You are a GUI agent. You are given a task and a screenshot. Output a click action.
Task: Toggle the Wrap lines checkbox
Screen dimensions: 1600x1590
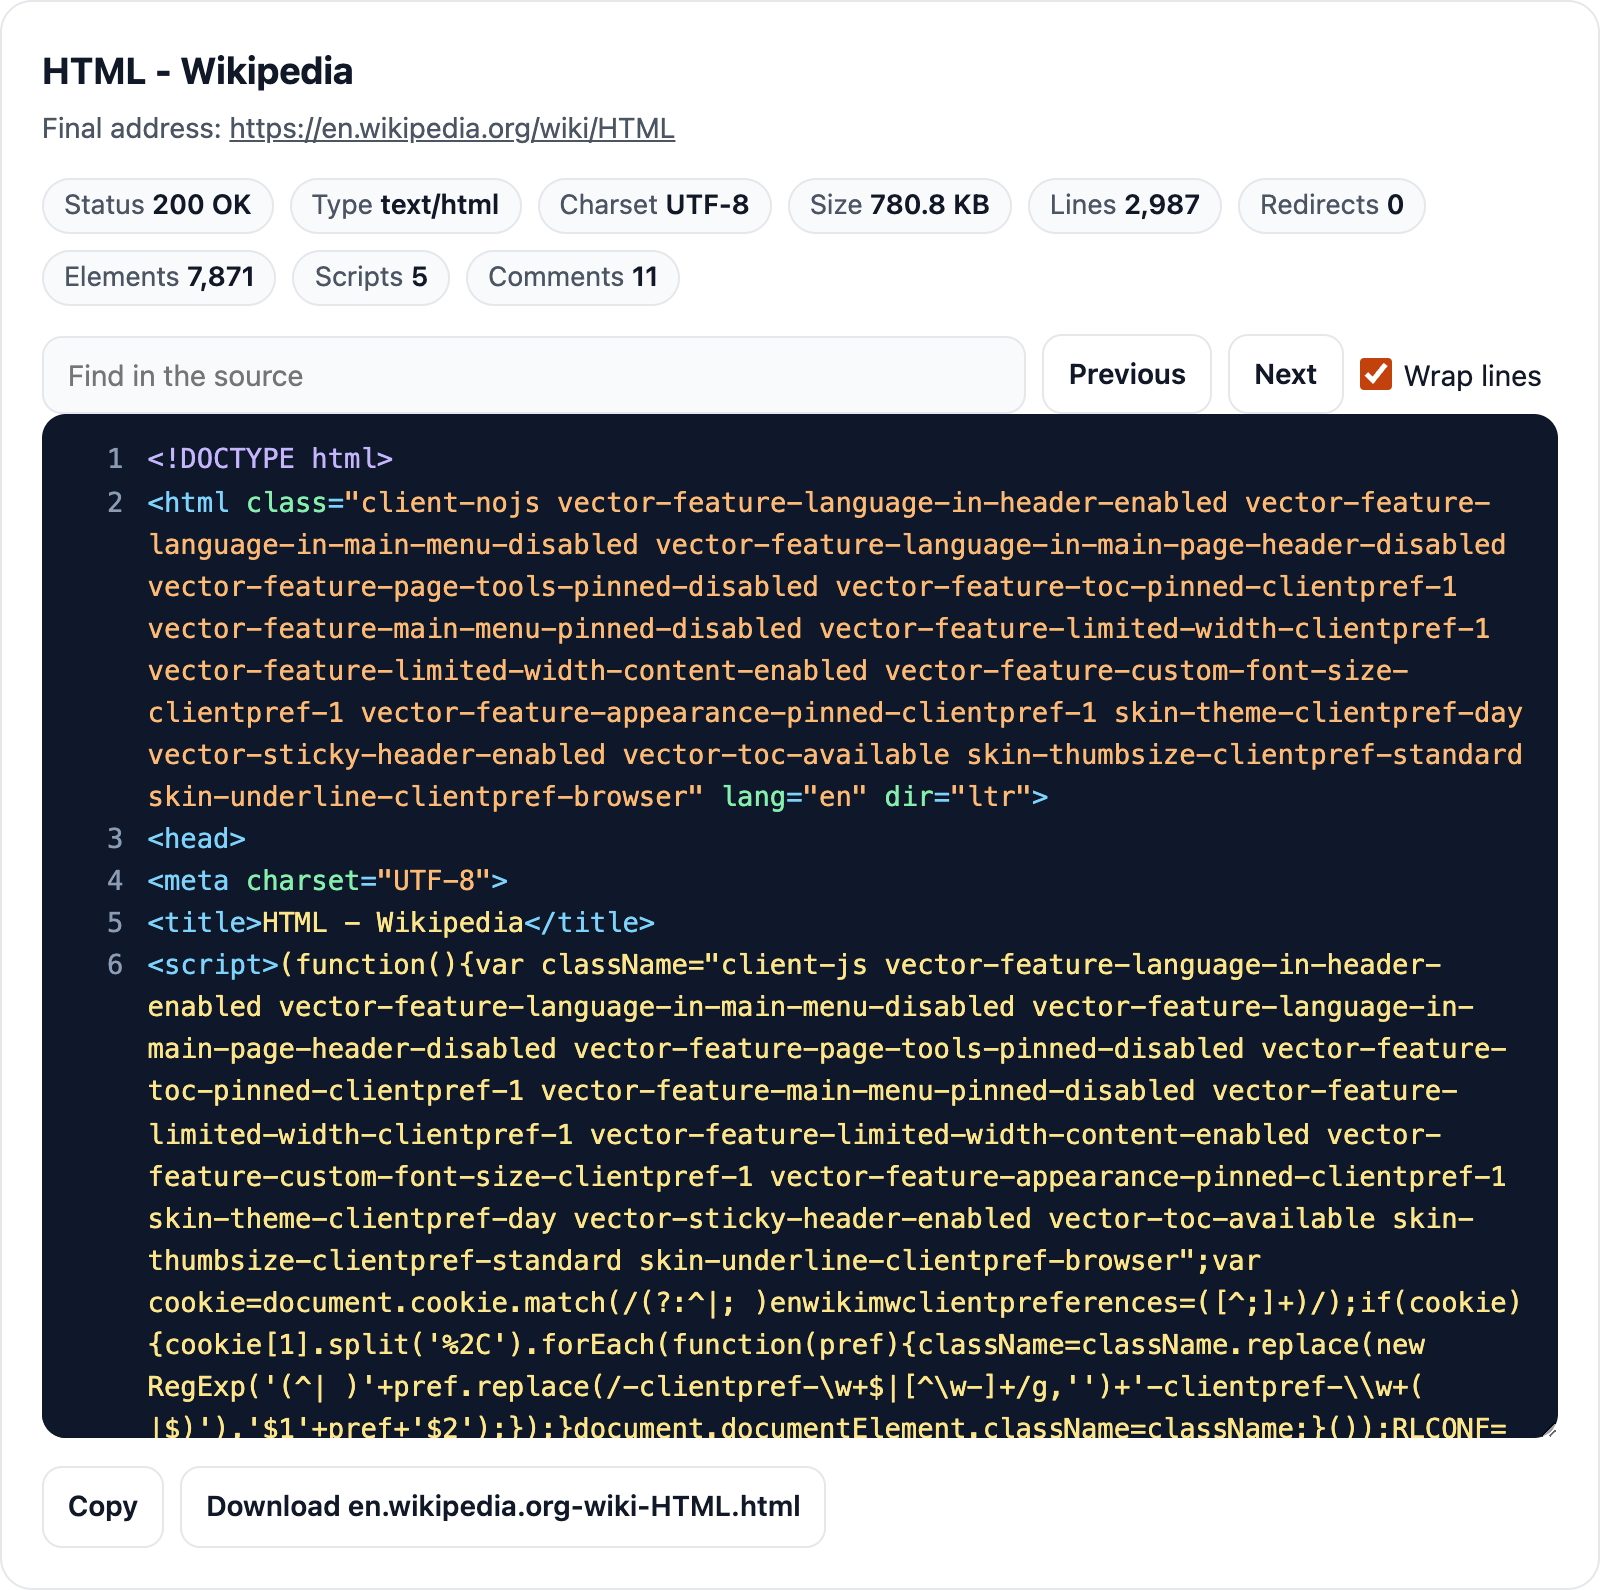1376,375
